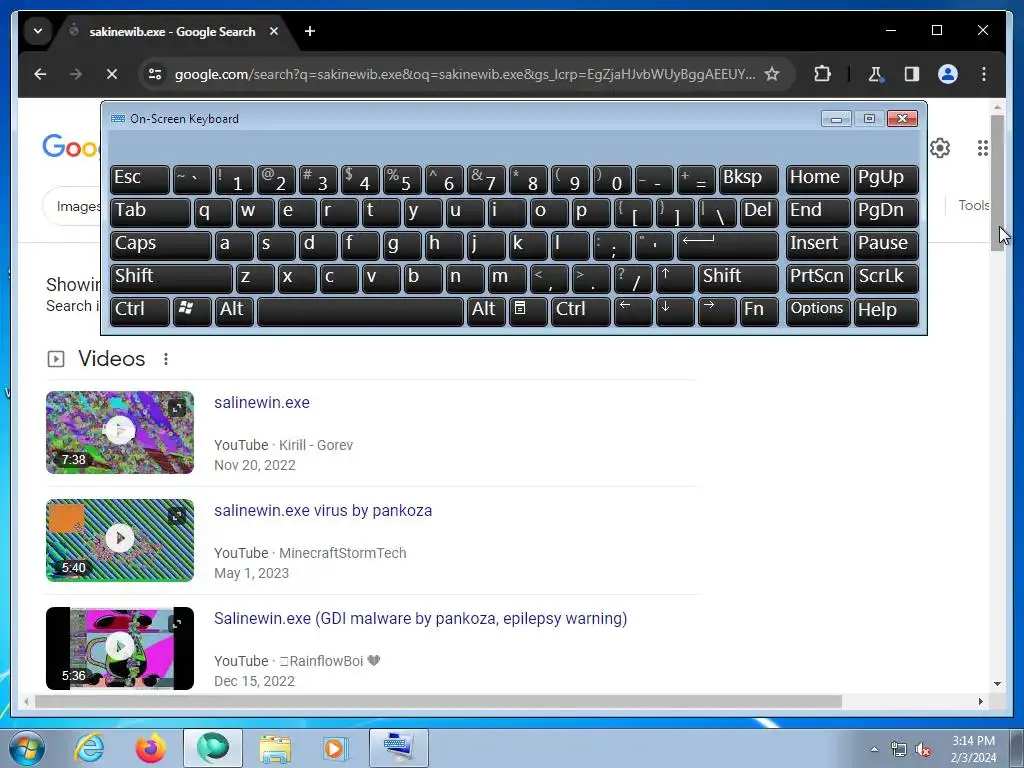The width and height of the screenshot is (1024, 768).
Task: Expand the tab search dropdown
Action: (x=38, y=31)
